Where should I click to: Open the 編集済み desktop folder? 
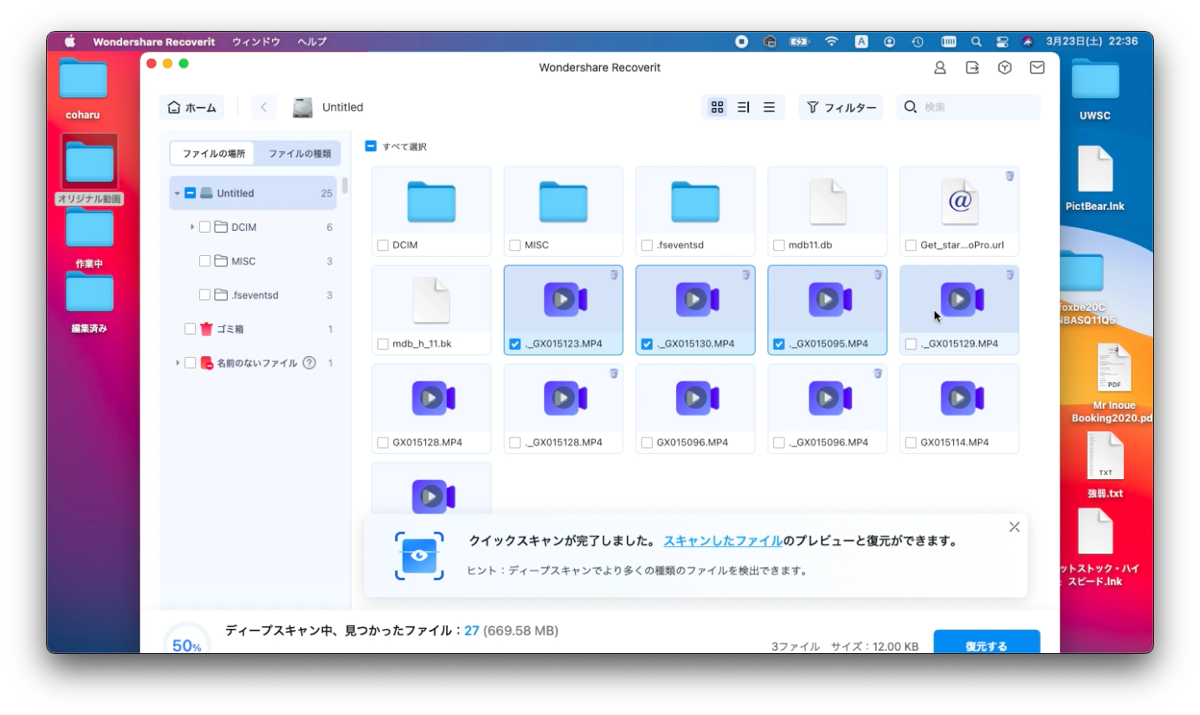[x=90, y=292]
